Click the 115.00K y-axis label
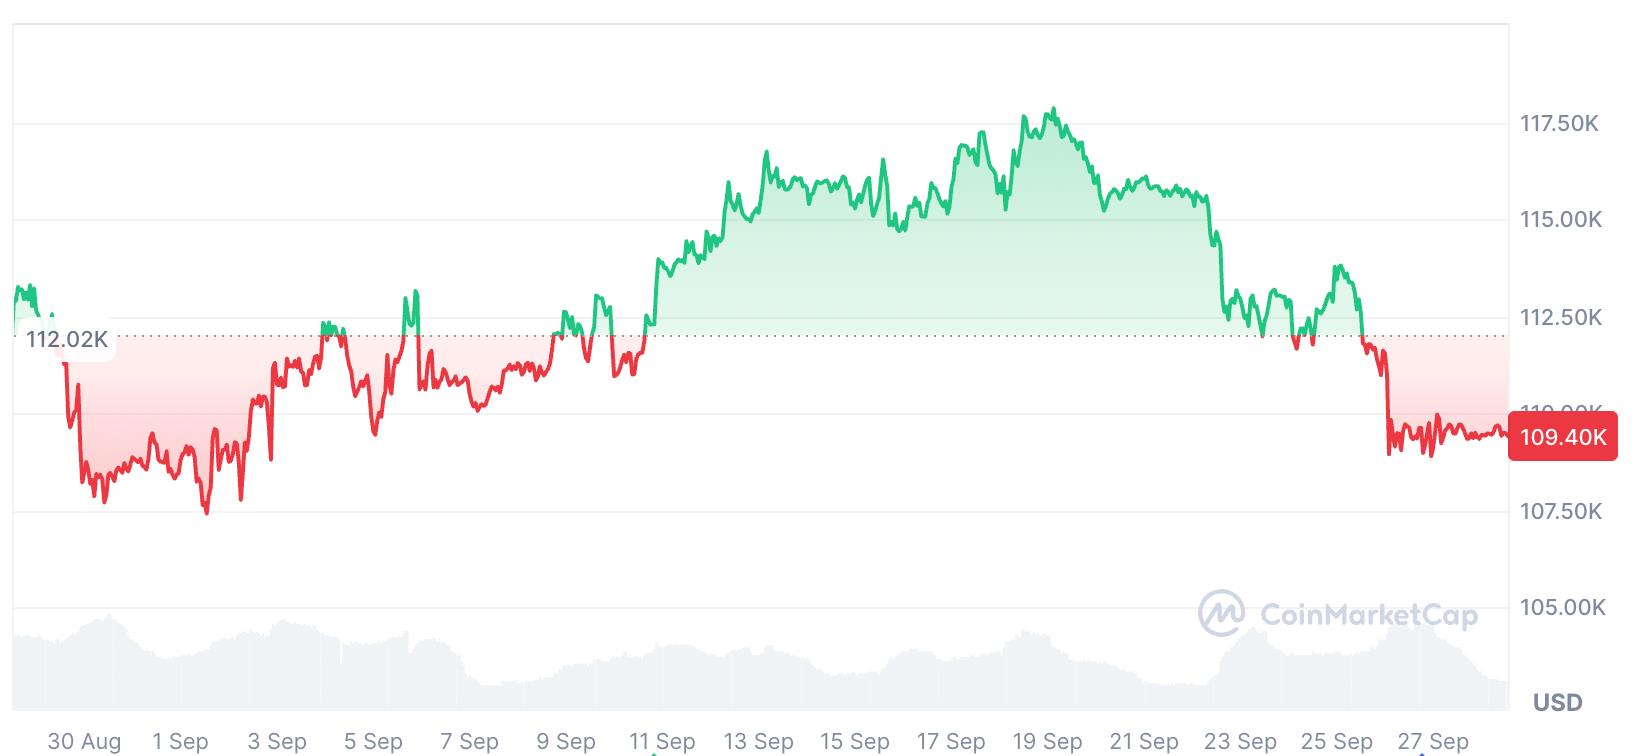 pos(1560,219)
